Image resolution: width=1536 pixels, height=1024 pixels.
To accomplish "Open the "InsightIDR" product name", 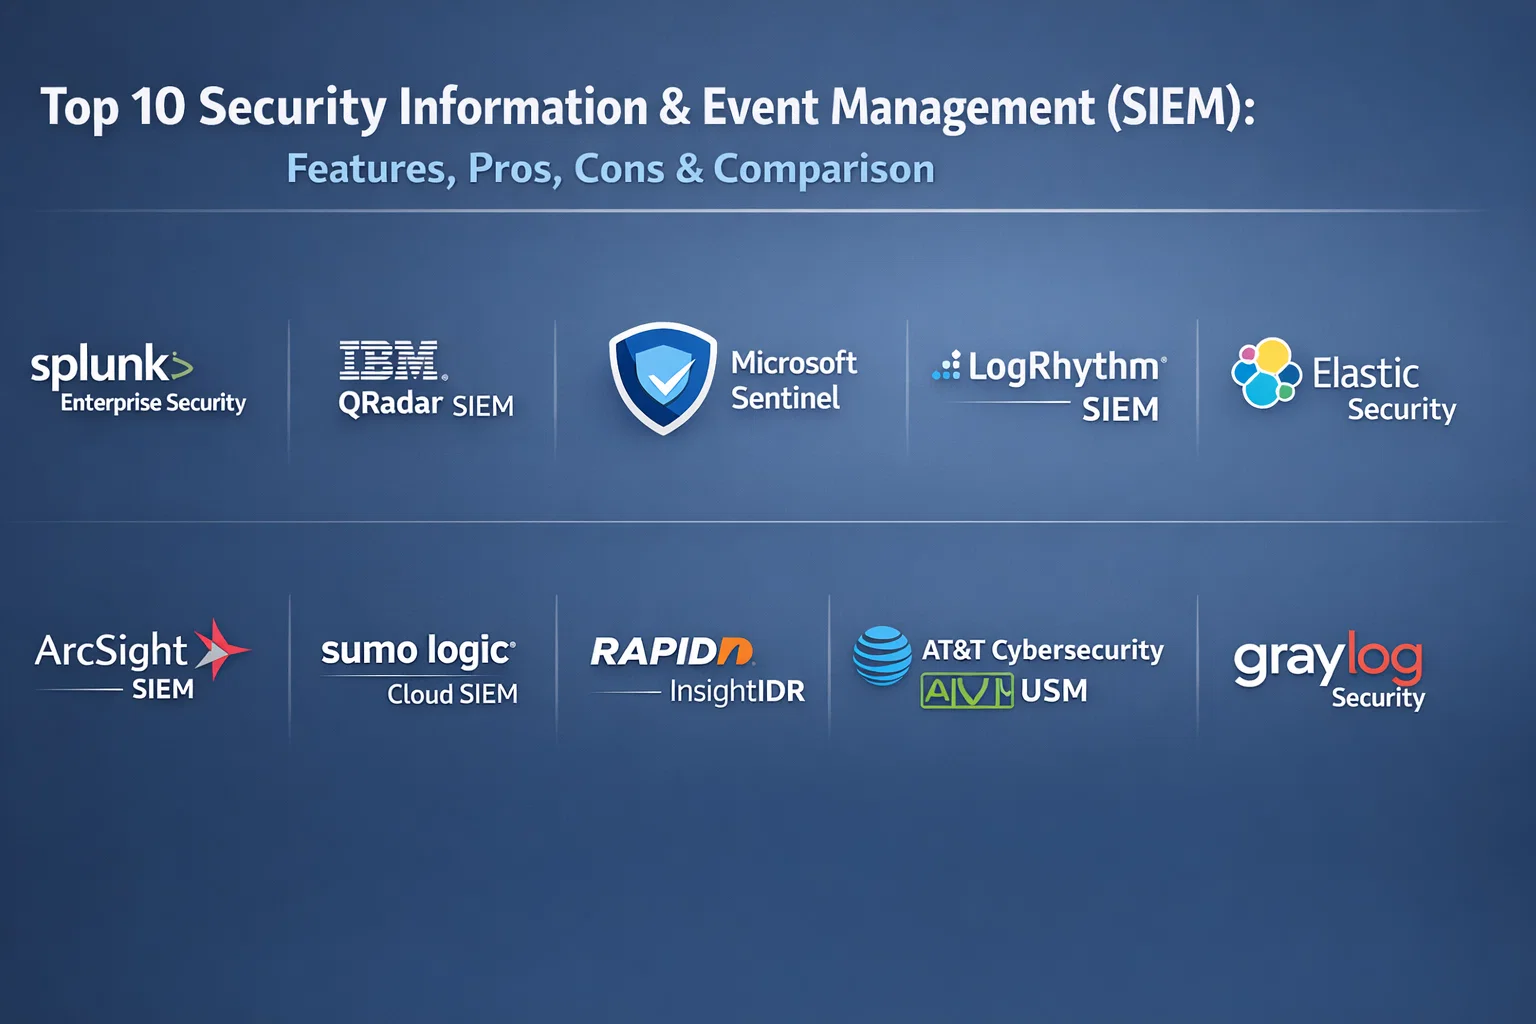I will pyautogui.click(x=737, y=691).
